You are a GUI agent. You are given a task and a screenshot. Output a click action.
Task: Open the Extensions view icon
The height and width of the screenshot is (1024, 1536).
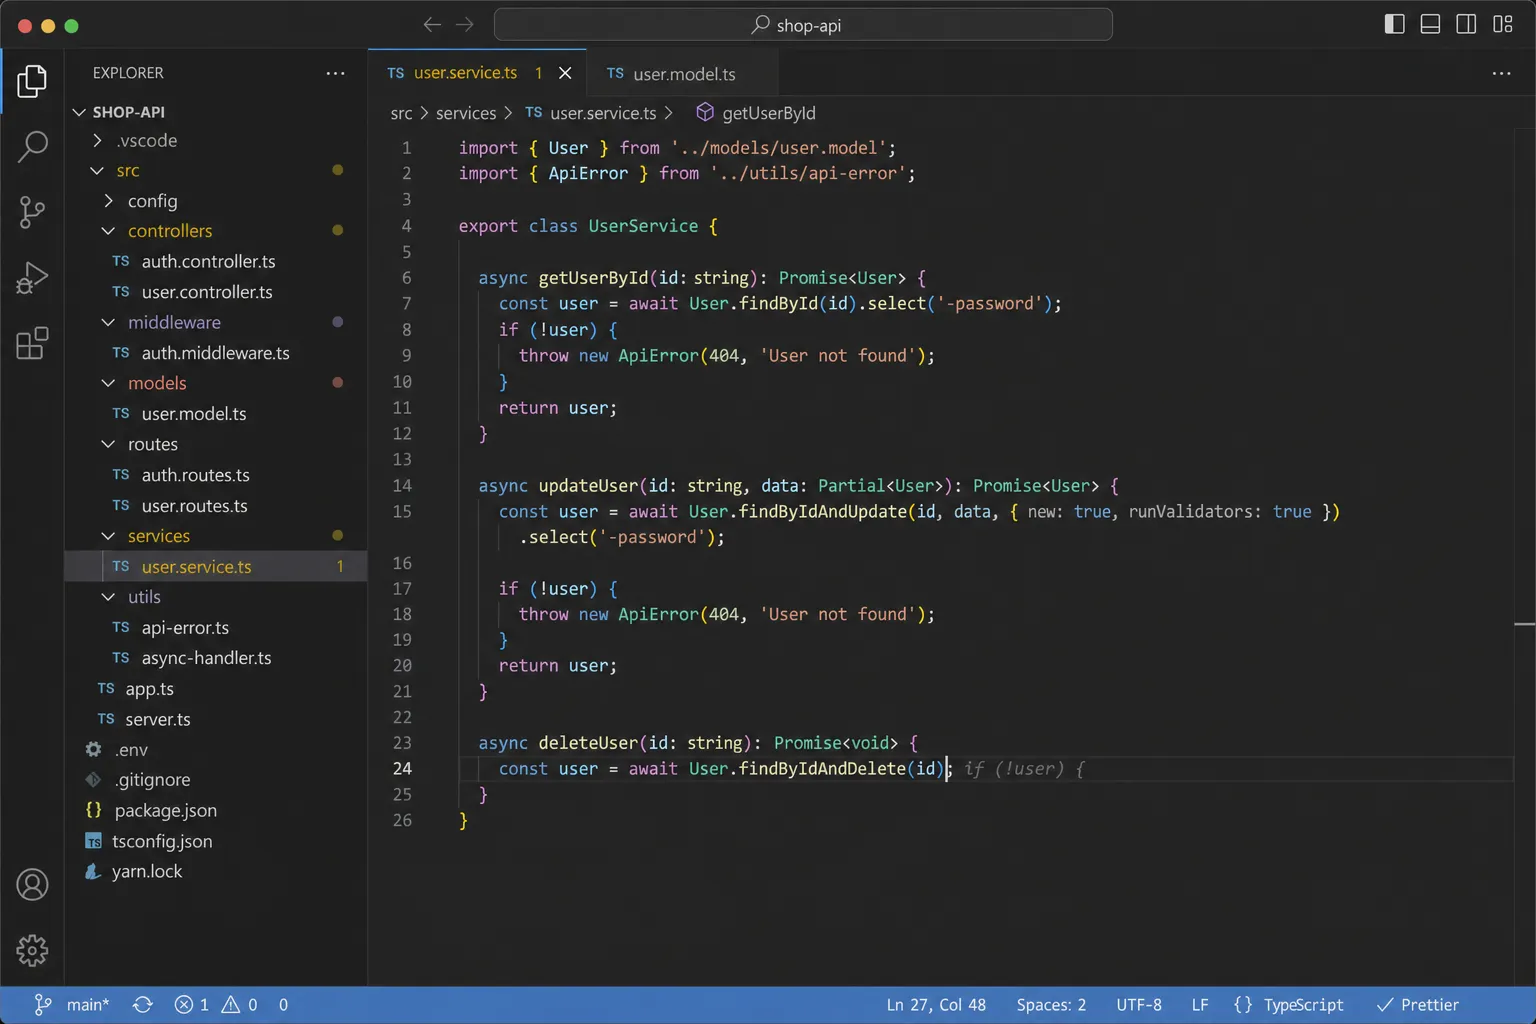tap(32, 343)
